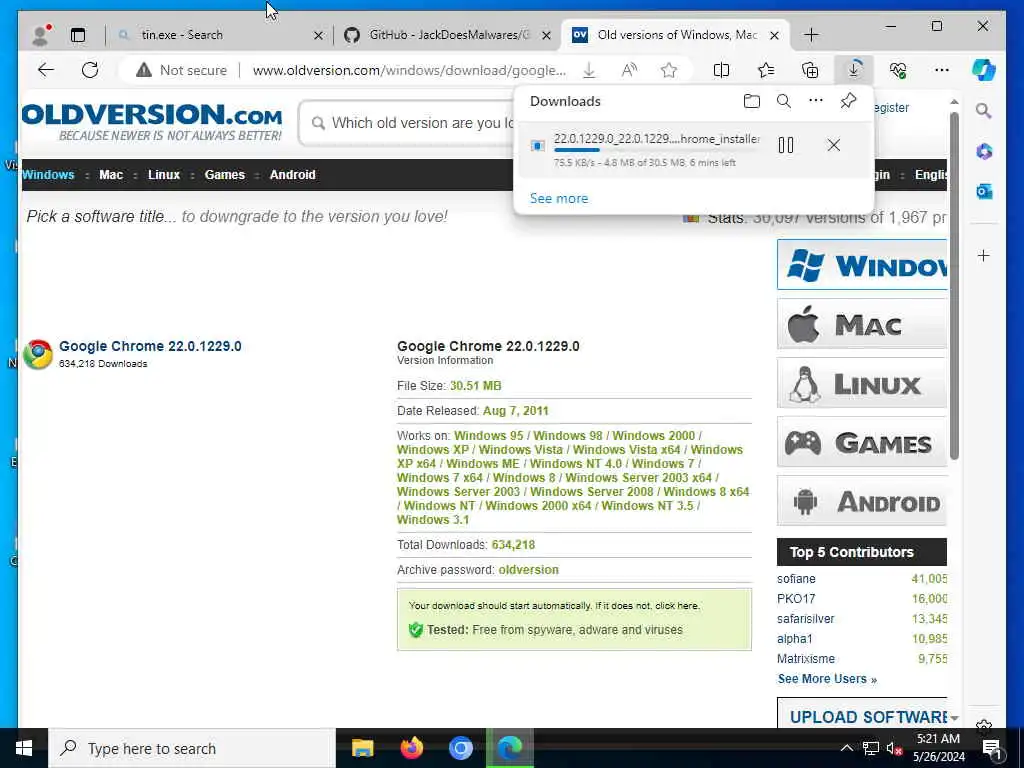Open the tab actions menu icon
This screenshot has width=1024, height=768.
[x=78, y=35]
